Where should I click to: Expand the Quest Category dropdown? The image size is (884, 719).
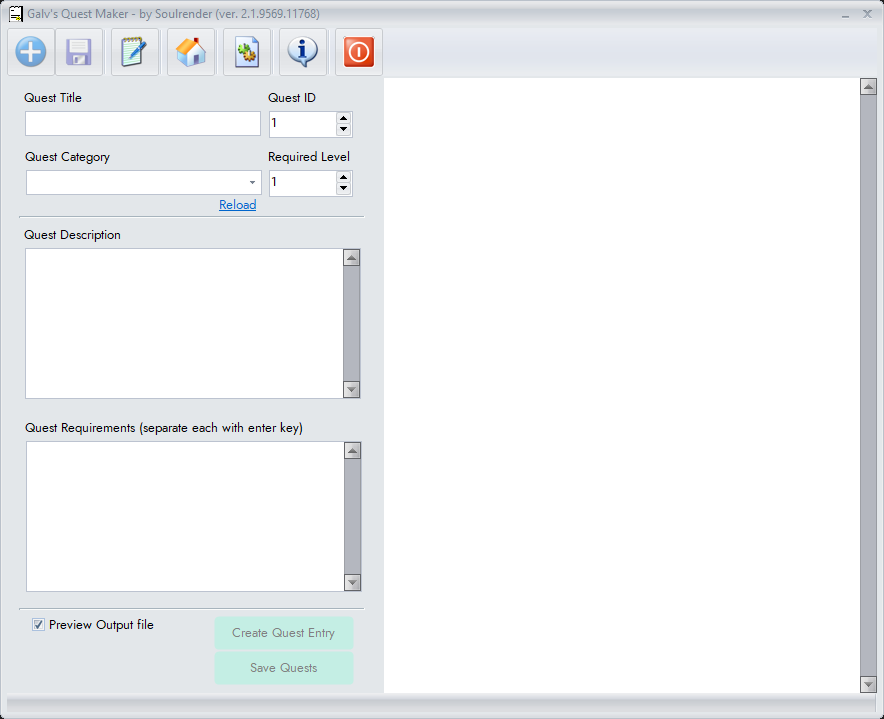click(x=252, y=183)
